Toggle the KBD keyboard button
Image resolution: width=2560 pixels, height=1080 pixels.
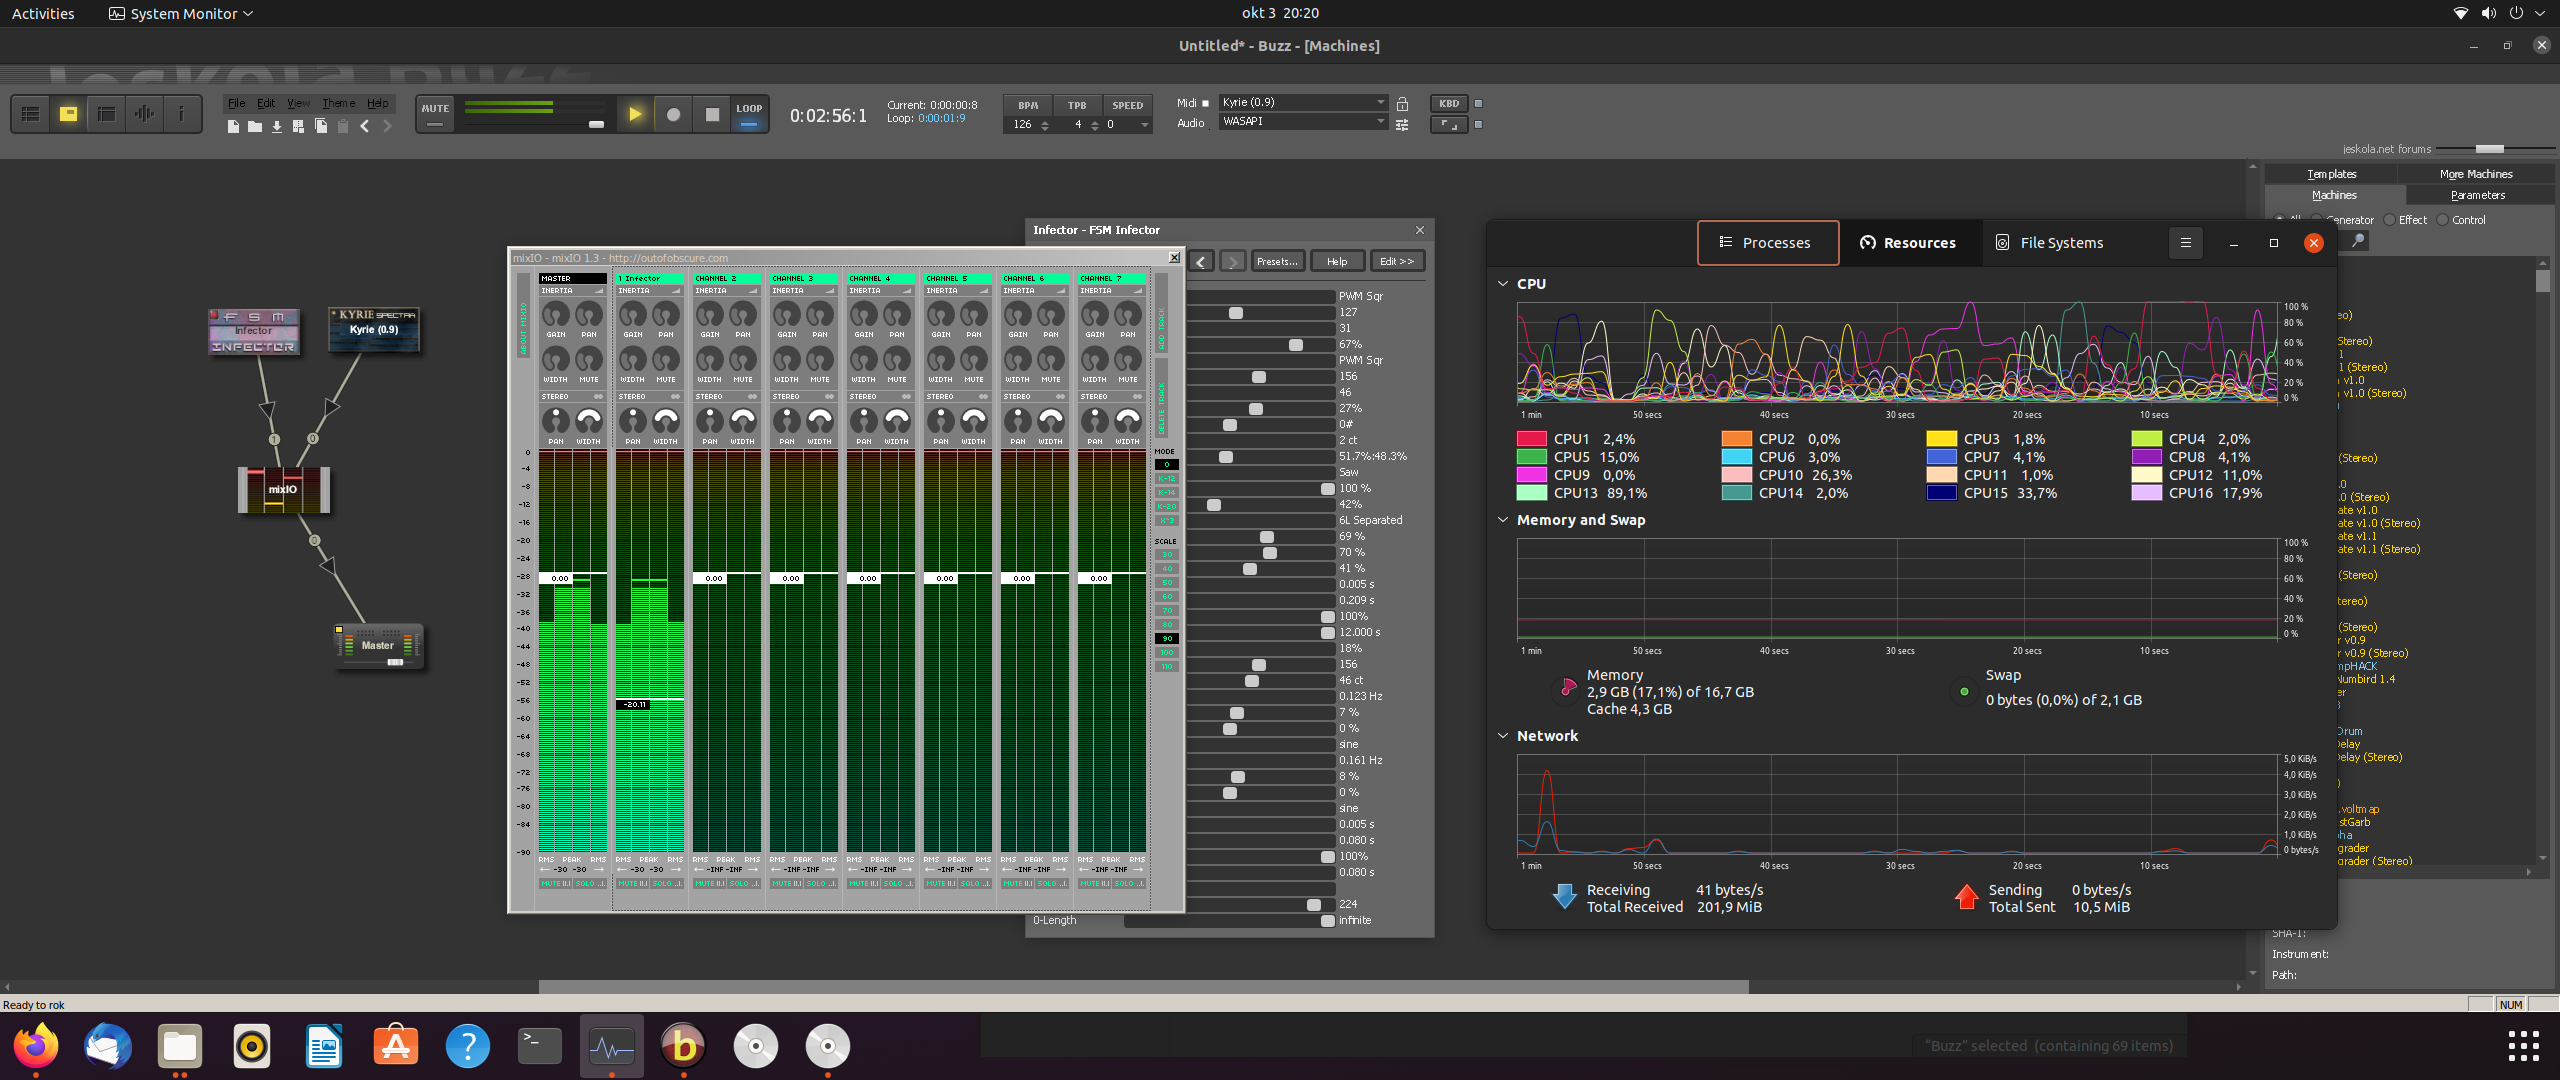1449,104
